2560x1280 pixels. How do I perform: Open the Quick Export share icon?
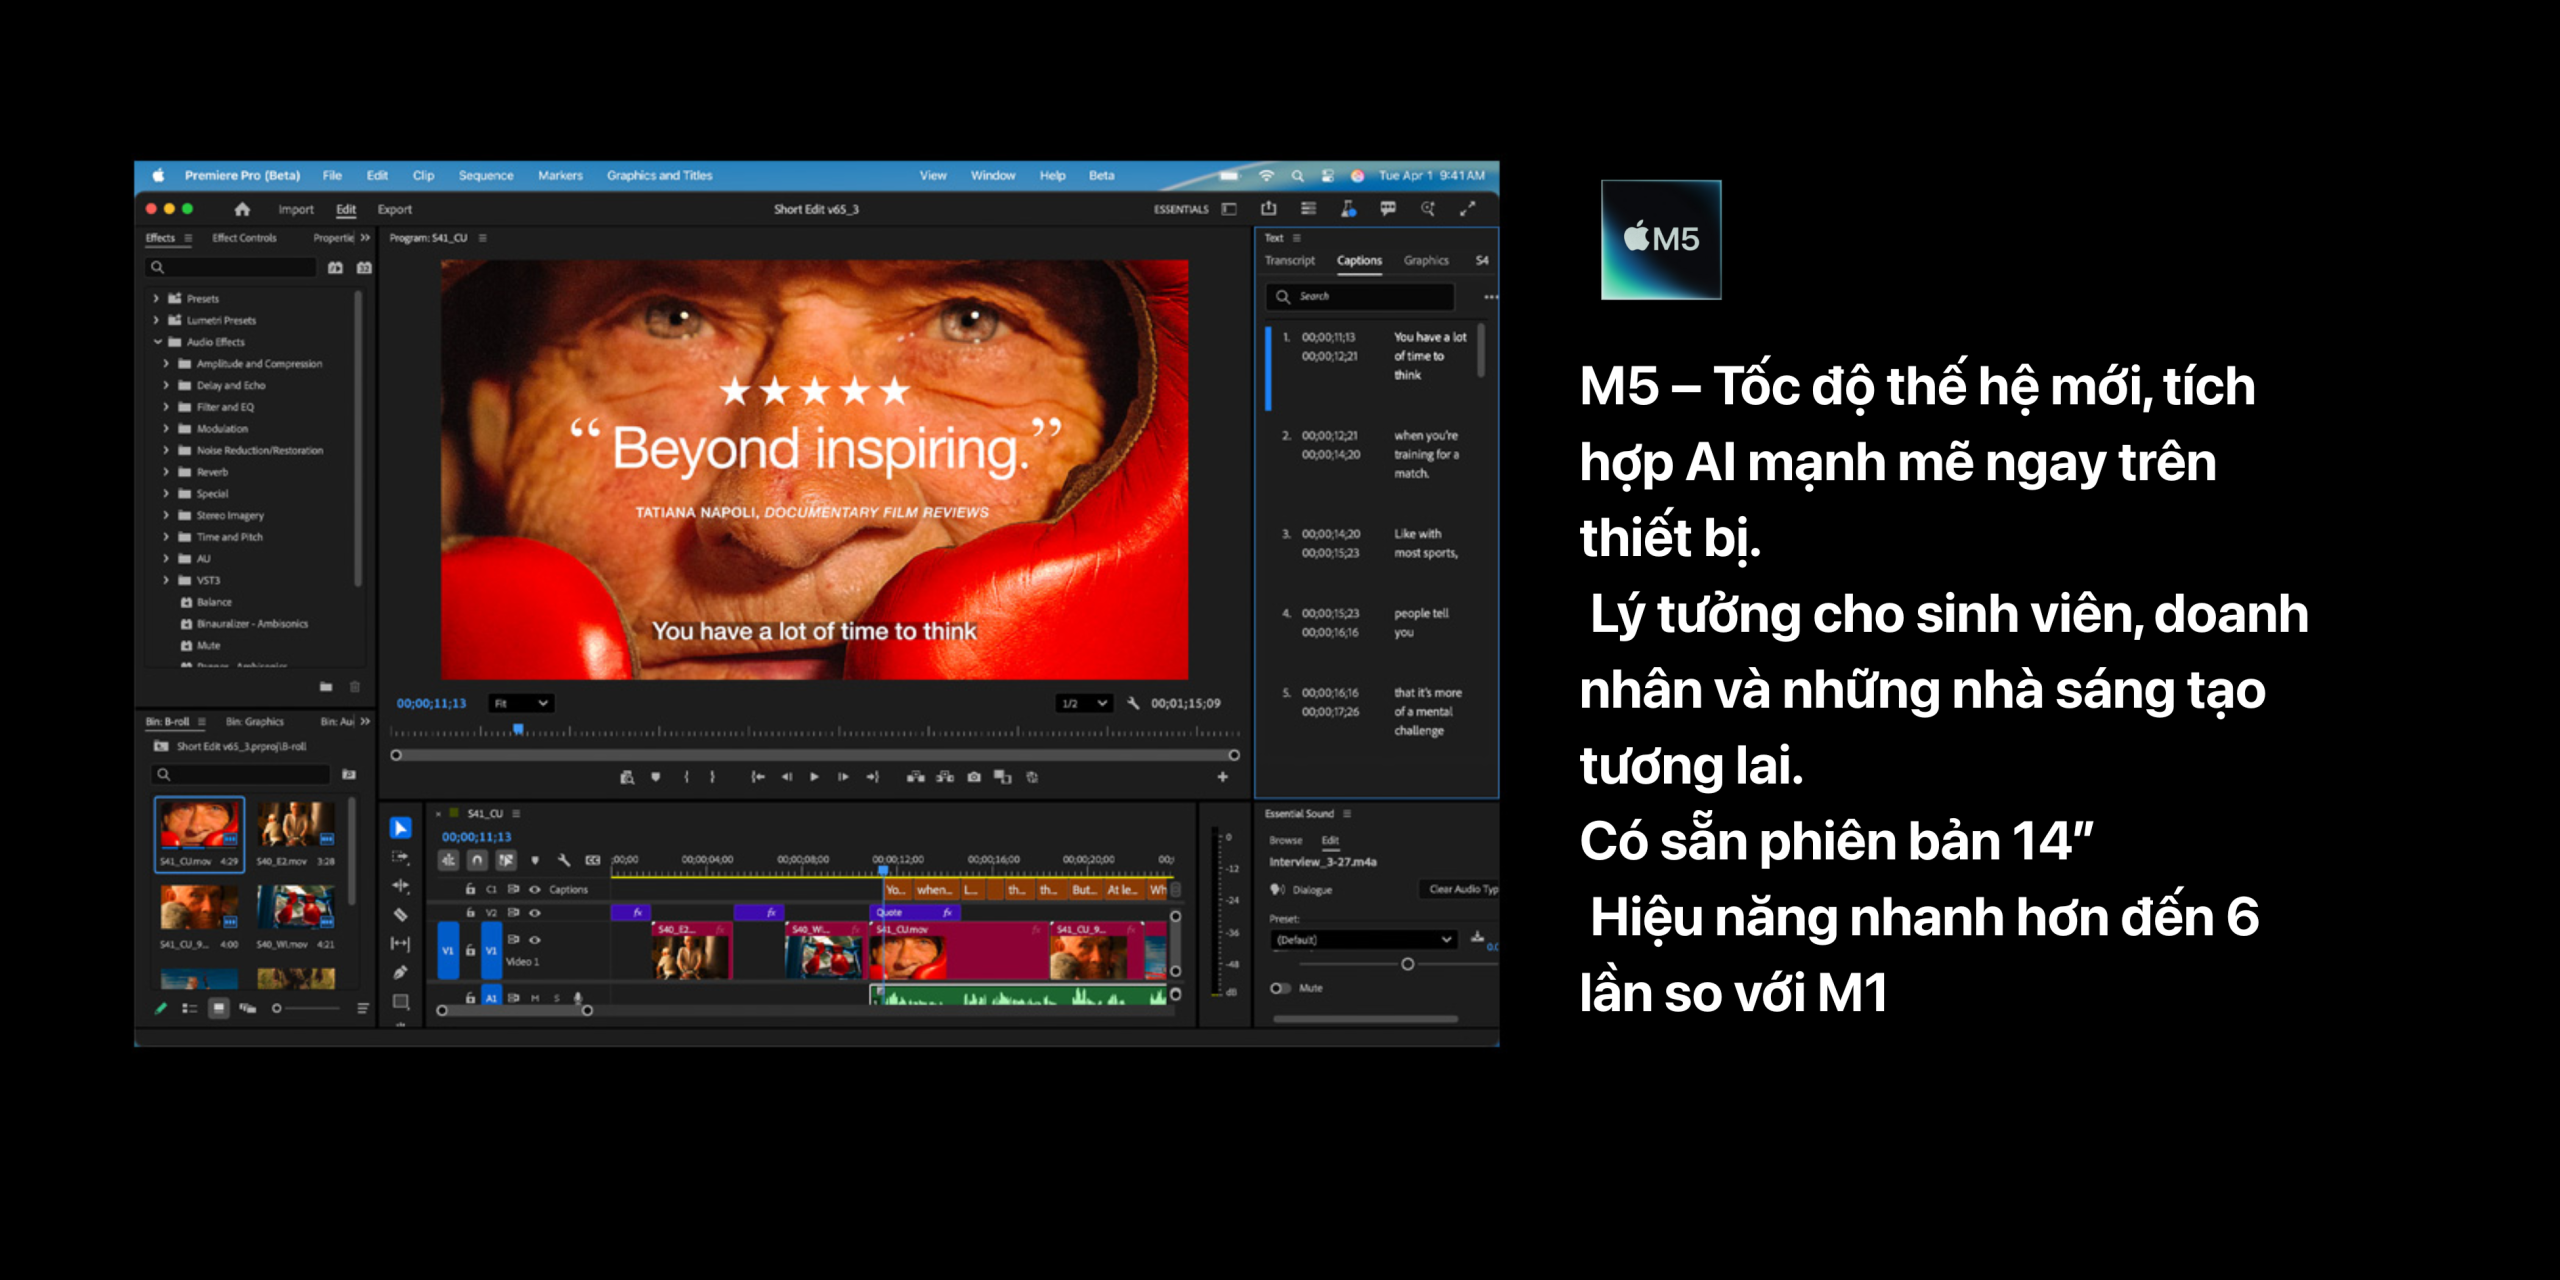coord(1269,209)
